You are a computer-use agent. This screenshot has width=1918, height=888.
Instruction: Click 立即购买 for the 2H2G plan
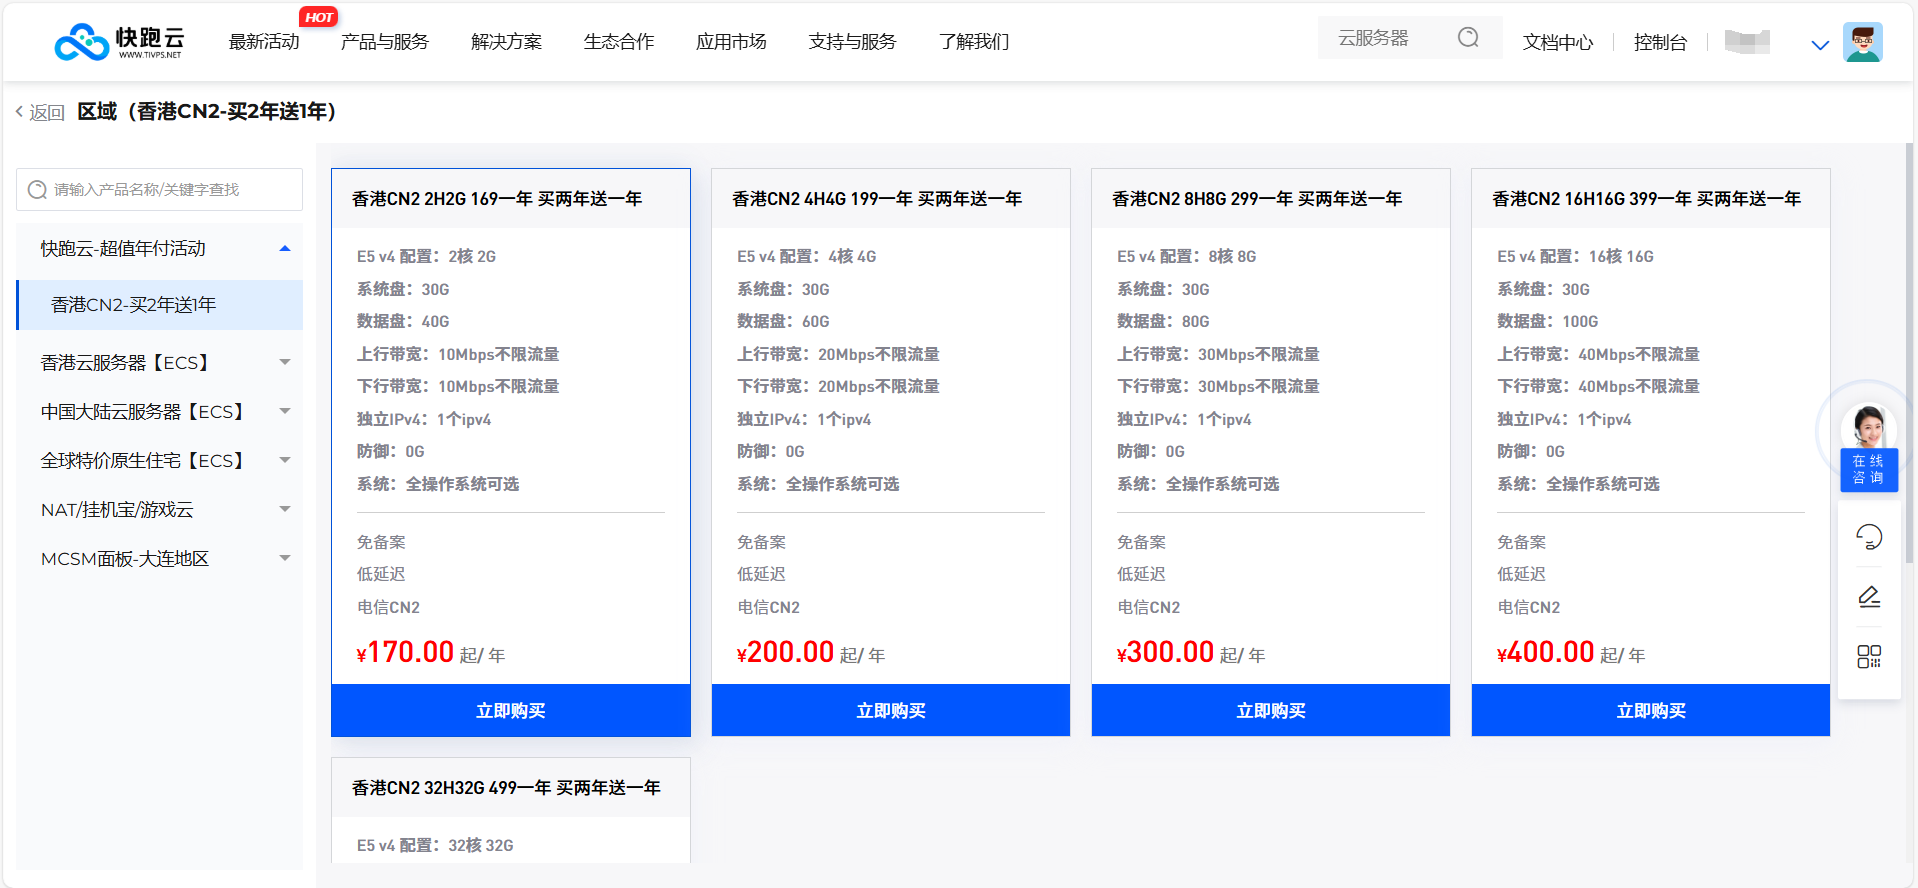(510, 711)
